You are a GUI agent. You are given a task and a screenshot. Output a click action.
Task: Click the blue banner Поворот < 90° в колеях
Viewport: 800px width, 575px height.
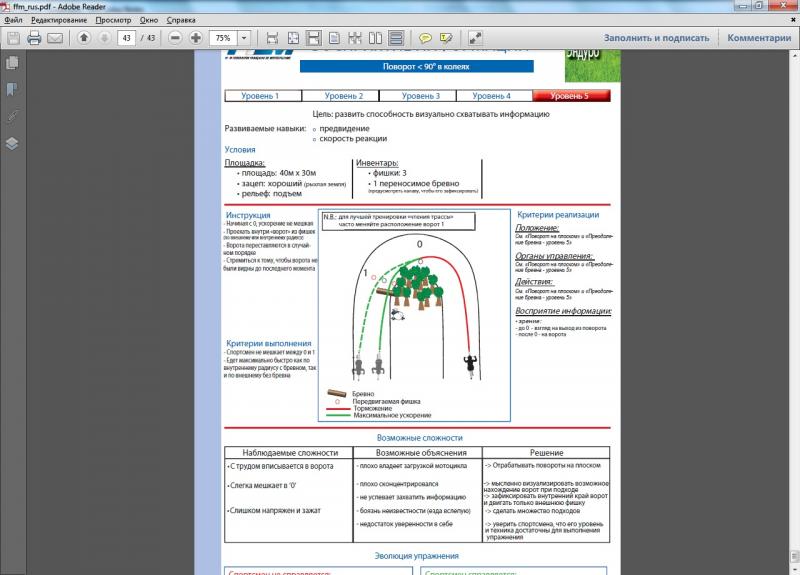[417, 66]
